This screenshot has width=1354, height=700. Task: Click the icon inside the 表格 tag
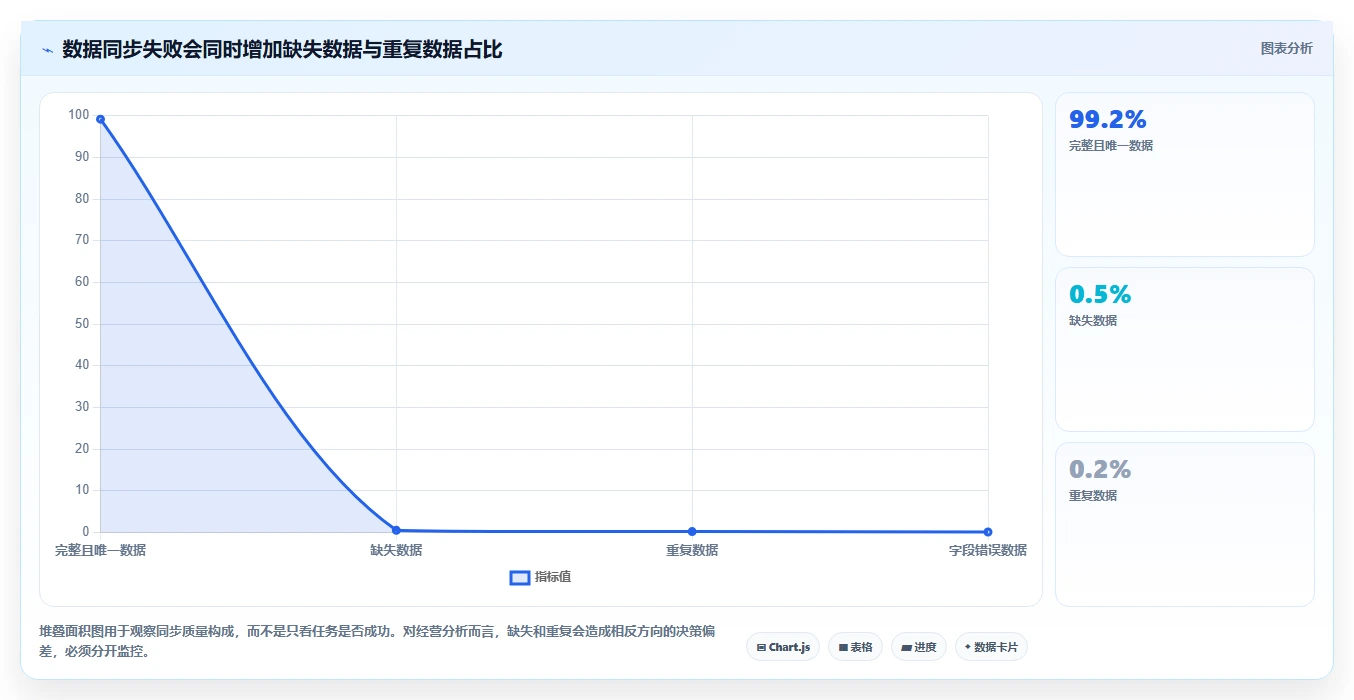pyautogui.click(x=843, y=648)
